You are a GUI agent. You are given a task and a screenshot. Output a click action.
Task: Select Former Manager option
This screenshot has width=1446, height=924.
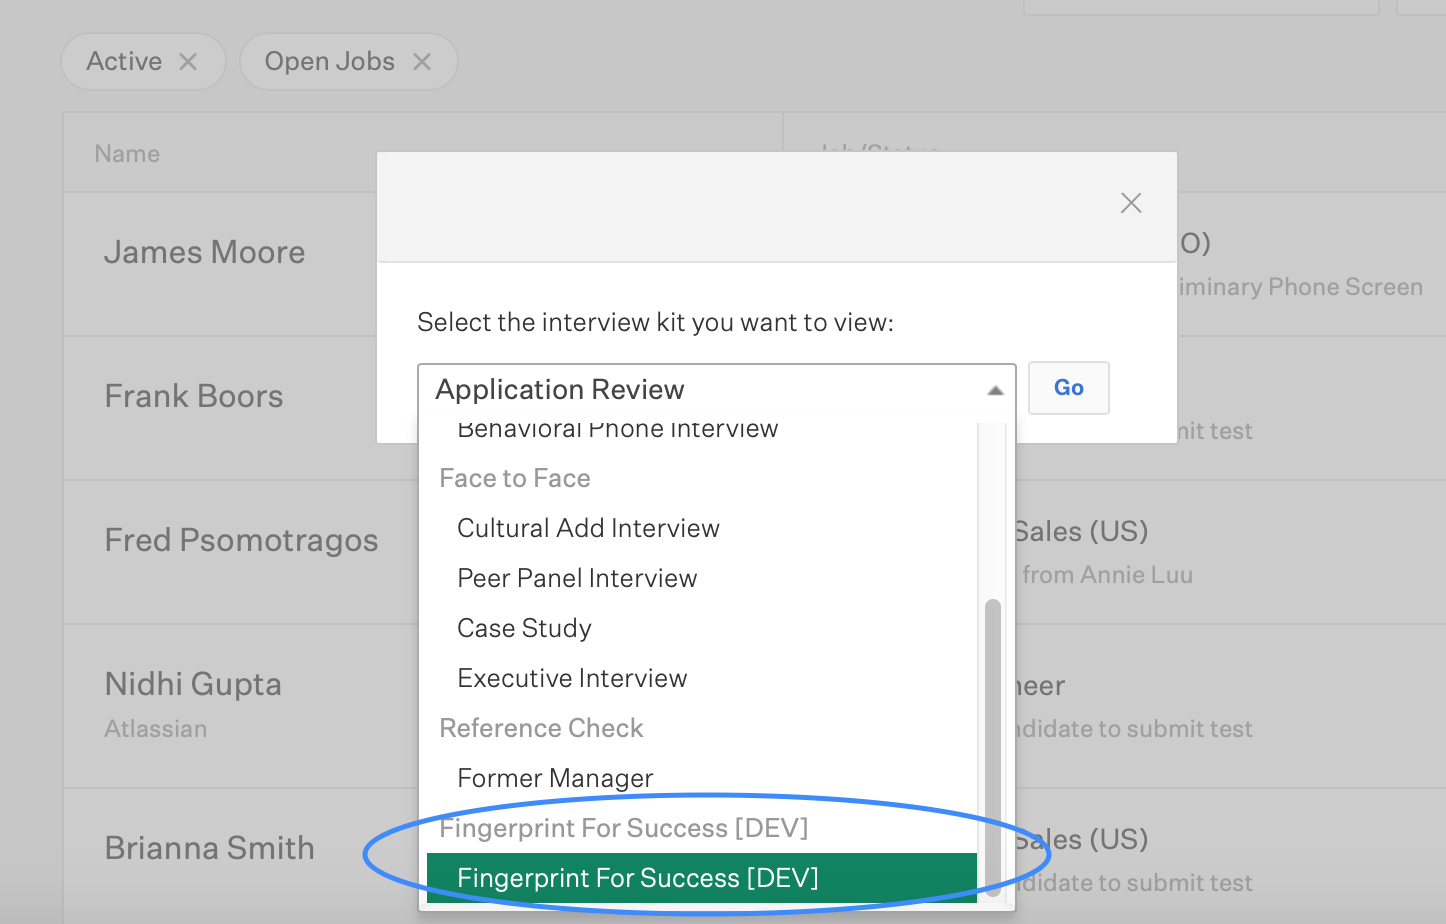tap(555, 778)
